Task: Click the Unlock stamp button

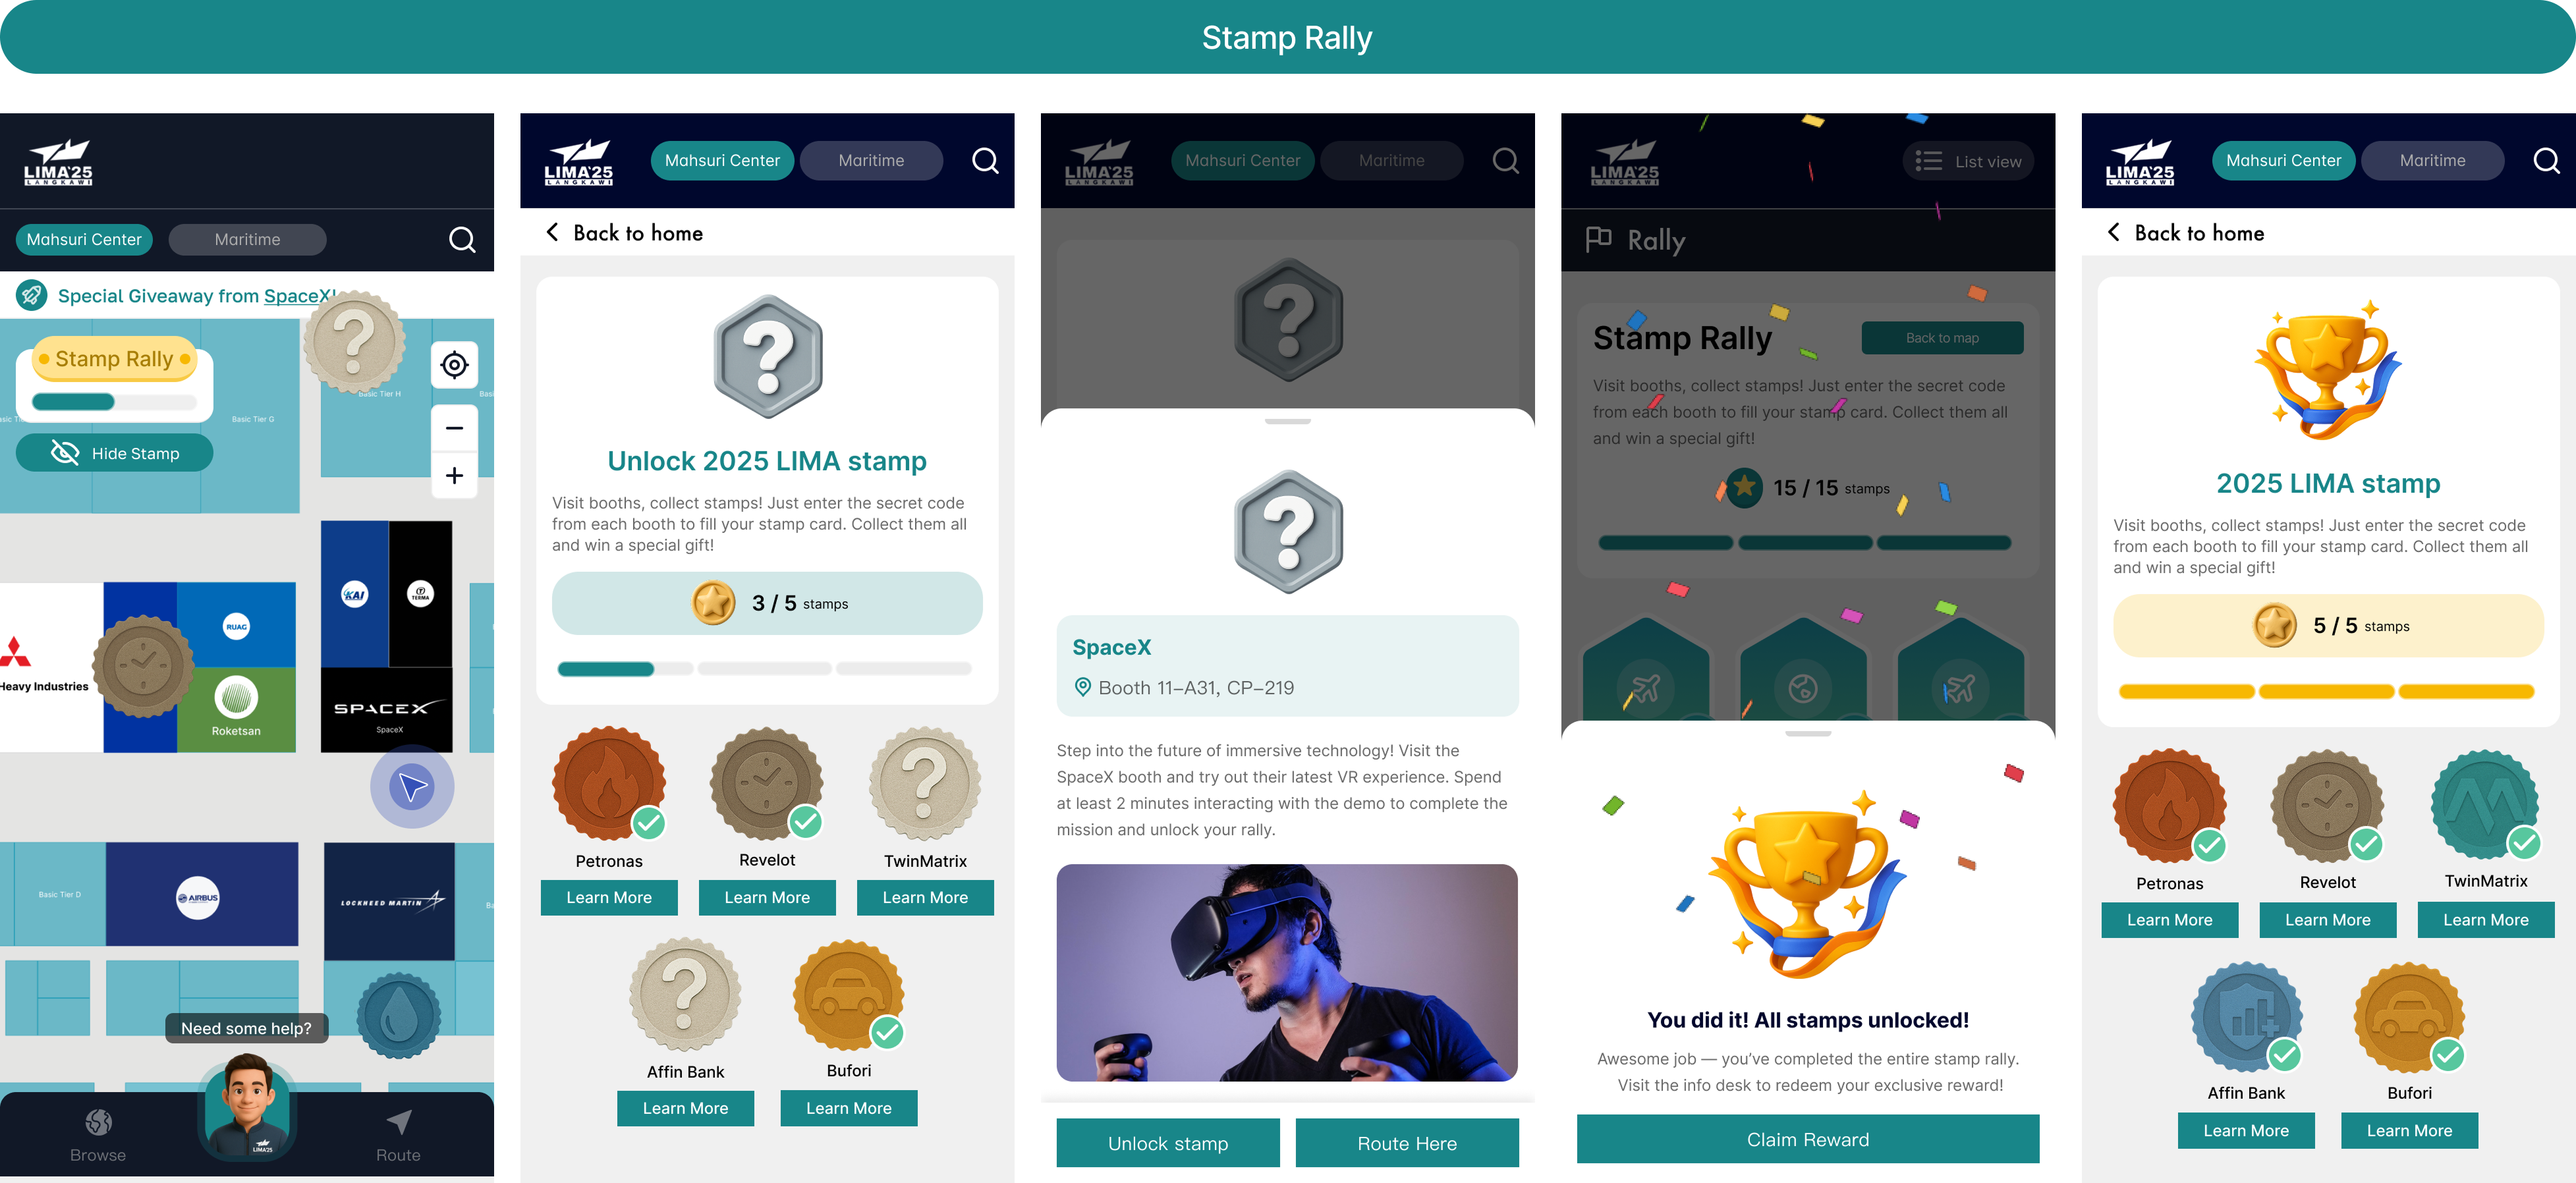Action: (1168, 1143)
